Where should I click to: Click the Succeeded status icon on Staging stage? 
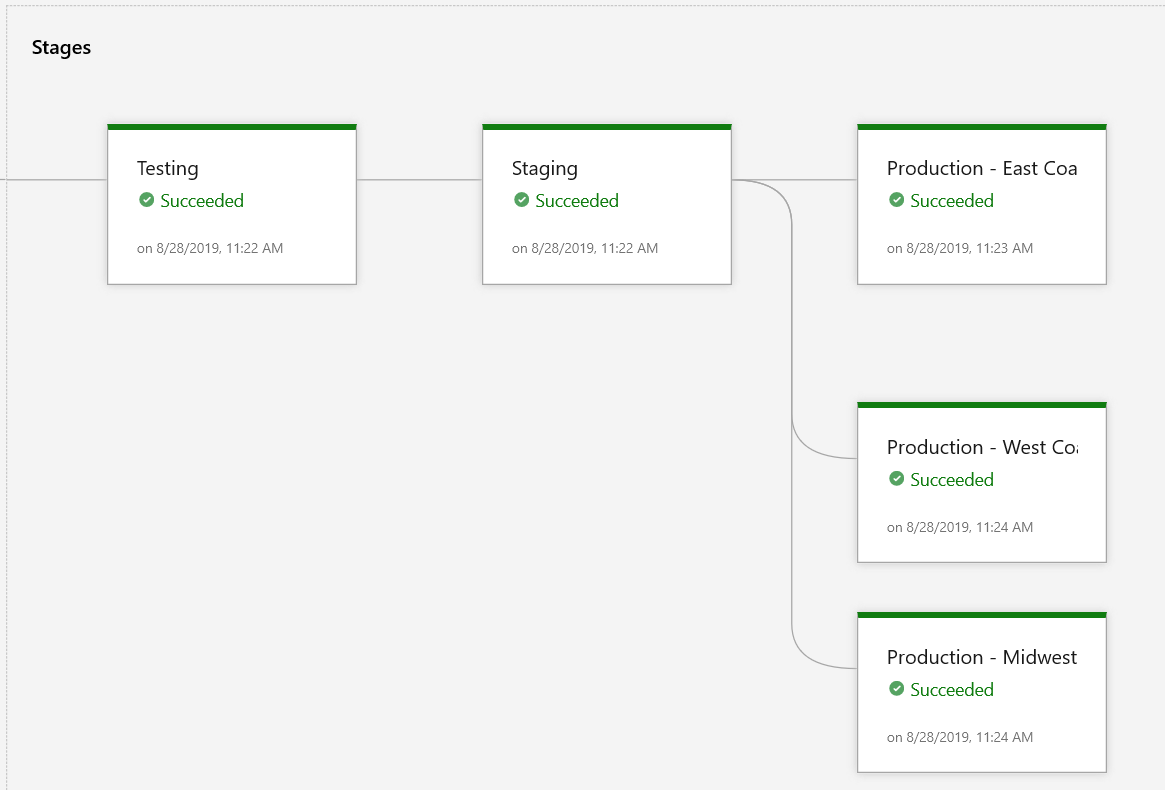tap(521, 200)
